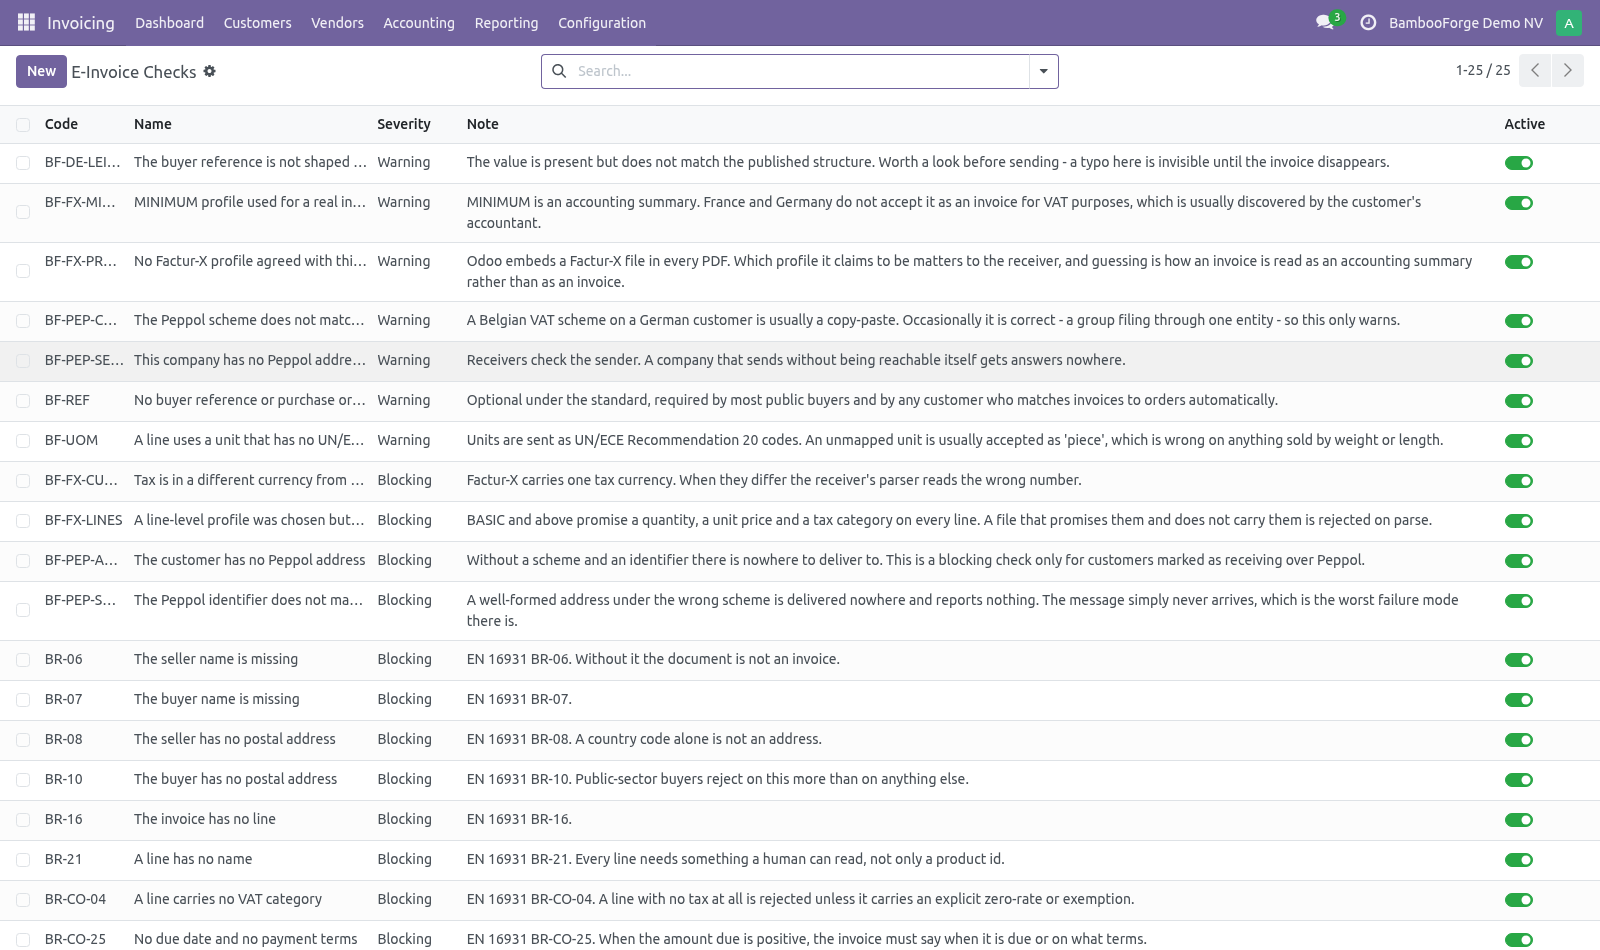Go to next page arrow

(x=1567, y=70)
